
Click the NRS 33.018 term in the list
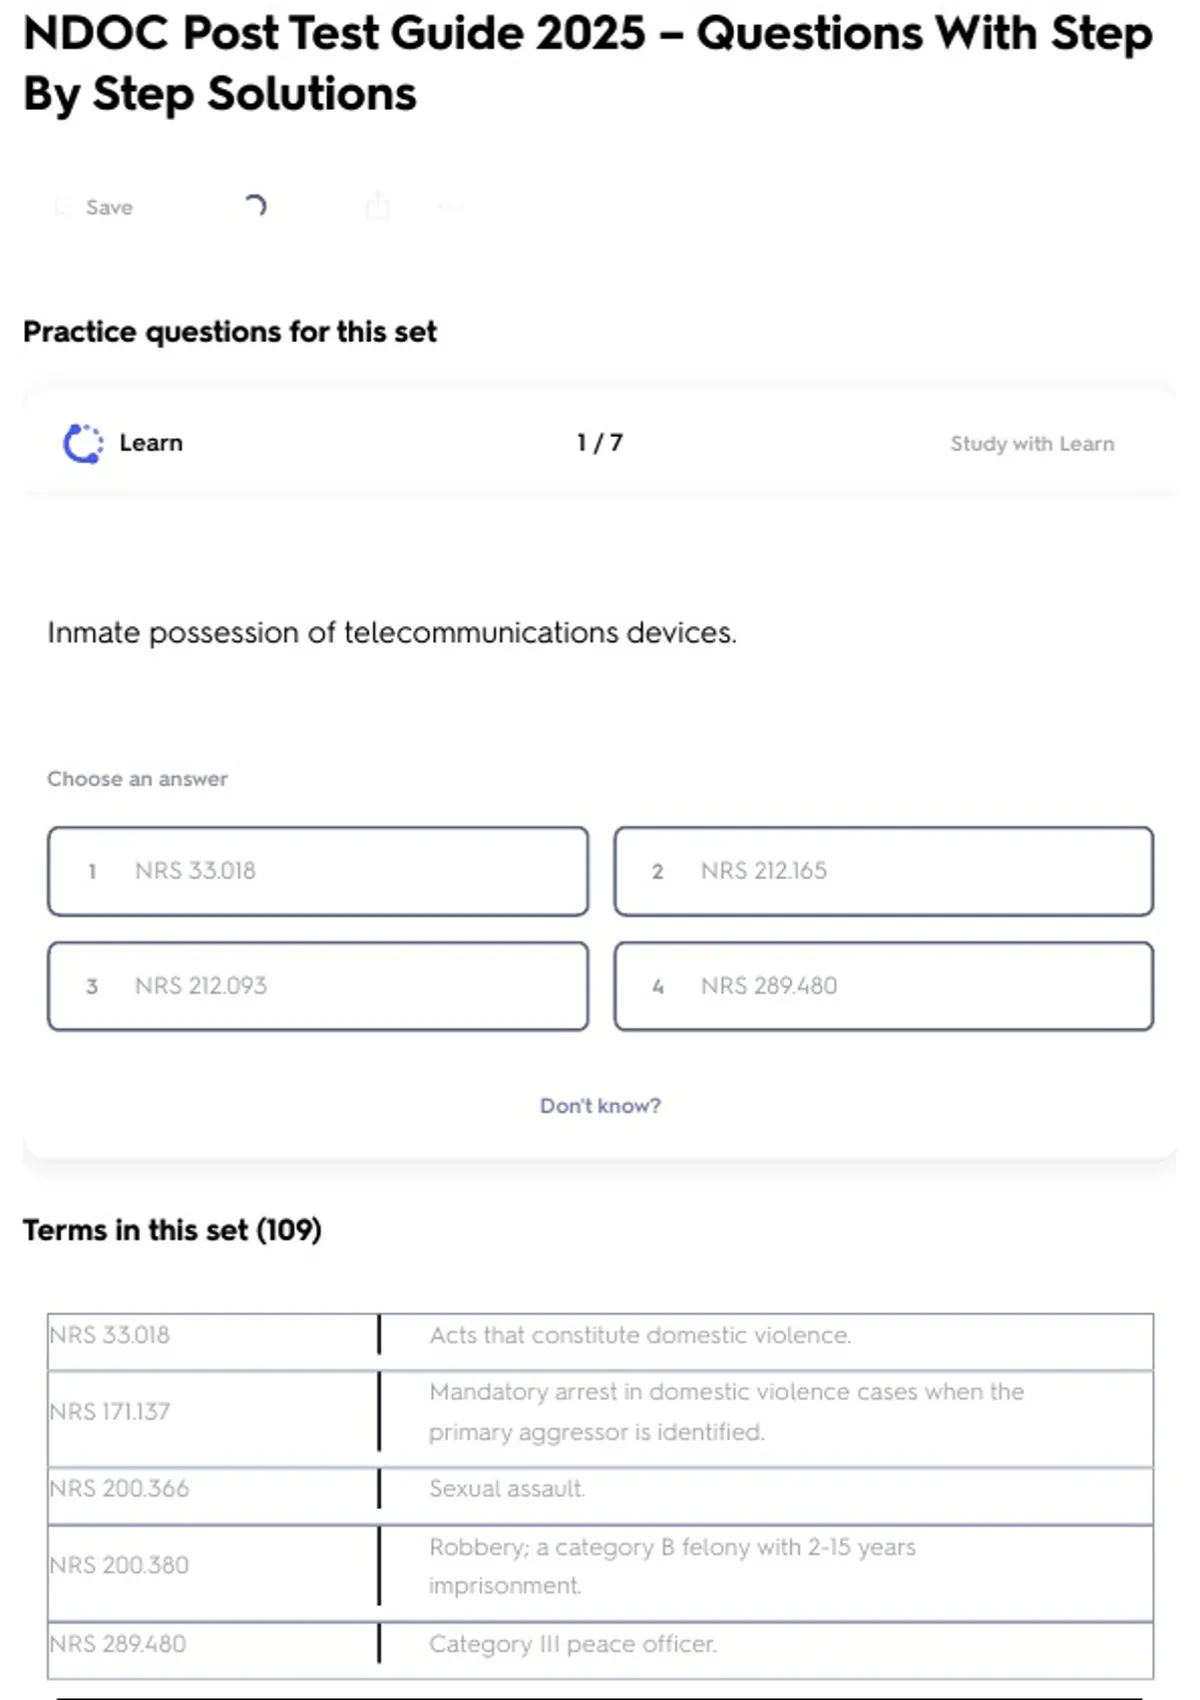pyautogui.click(x=110, y=1335)
